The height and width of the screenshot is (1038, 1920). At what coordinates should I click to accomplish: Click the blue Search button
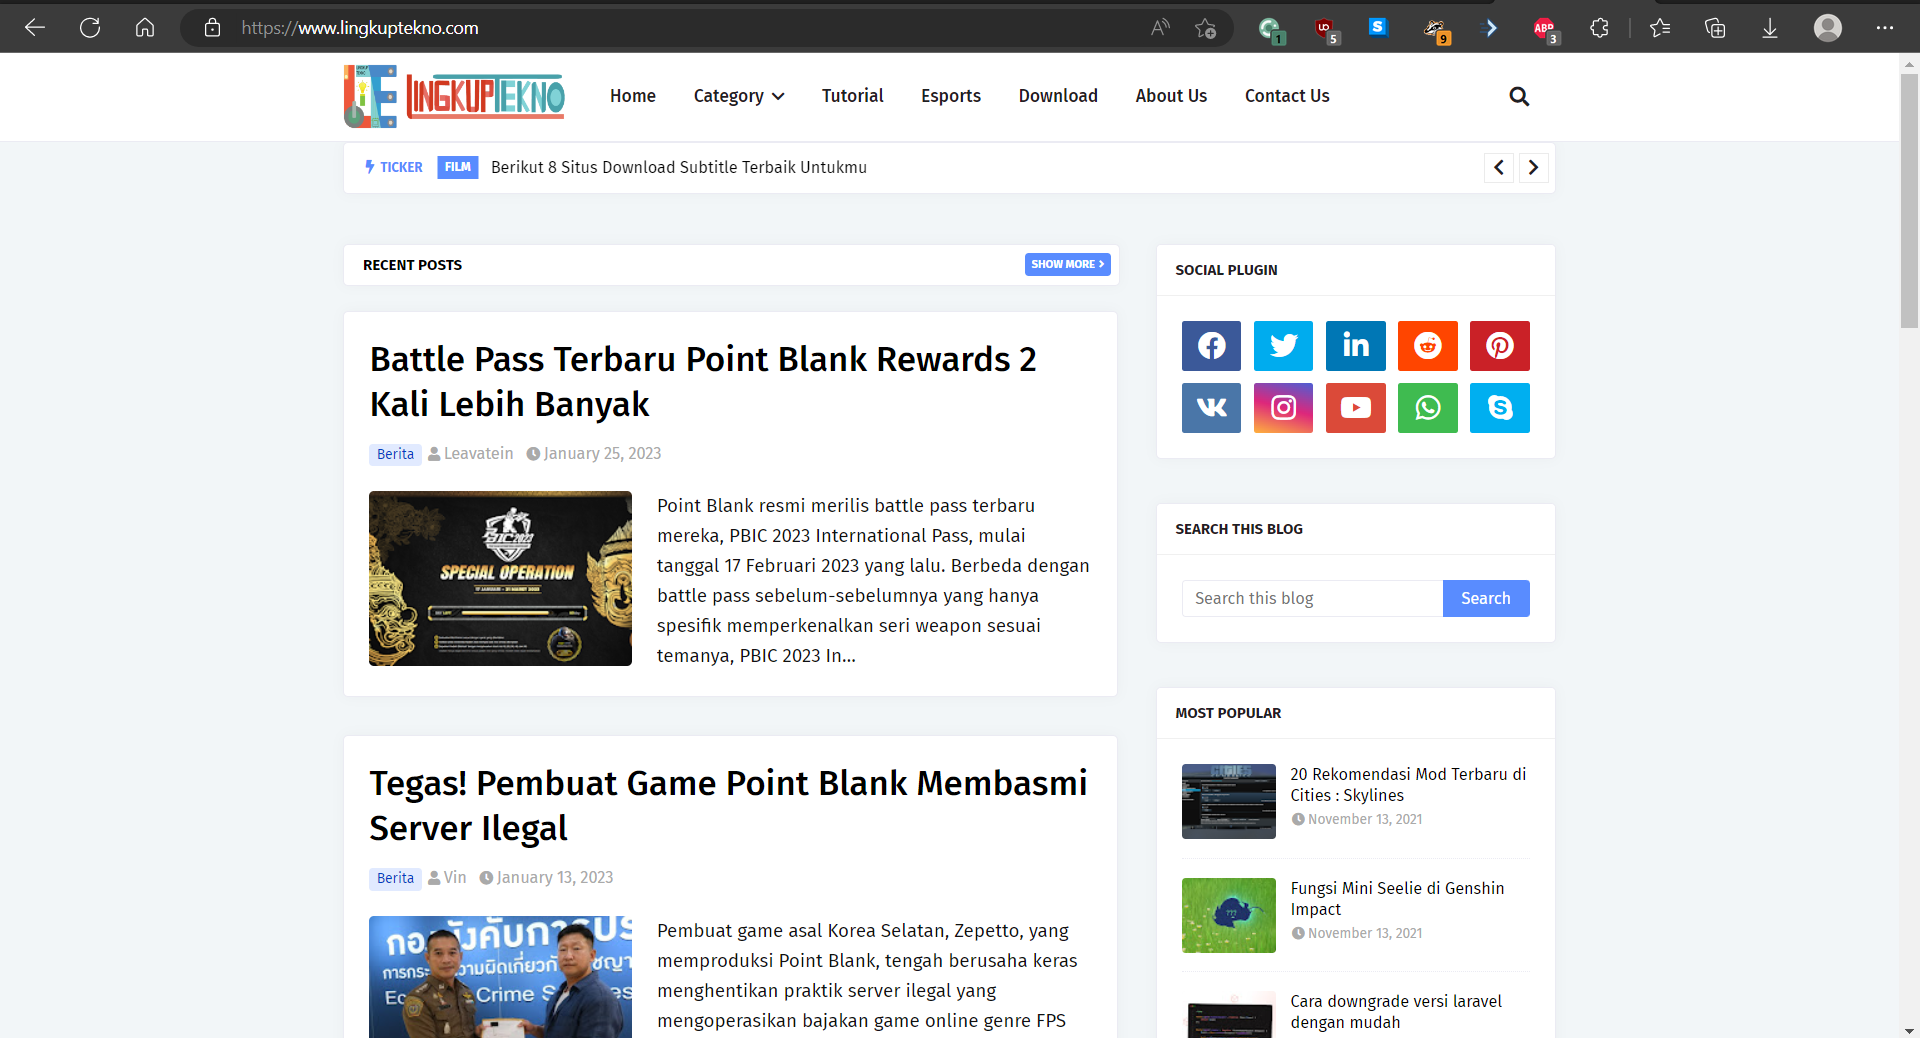pyautogui.click(x=1485, y=598)
